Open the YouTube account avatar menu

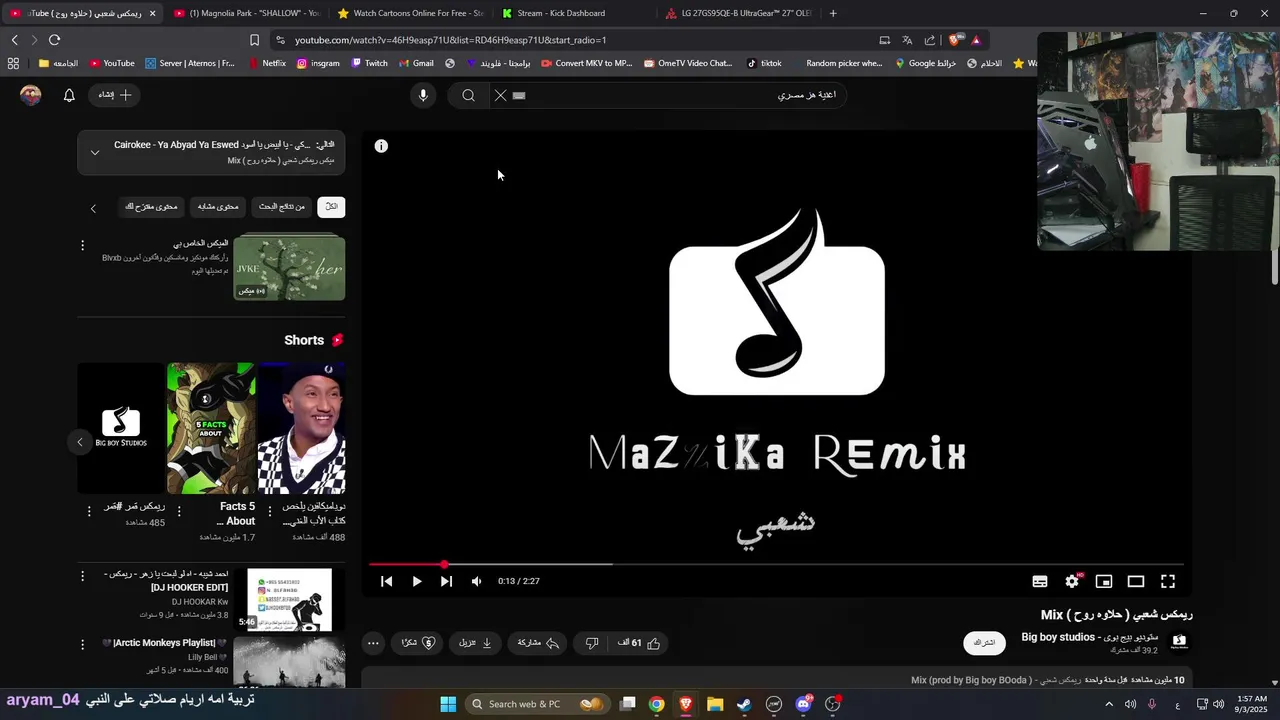coord(31,95)
